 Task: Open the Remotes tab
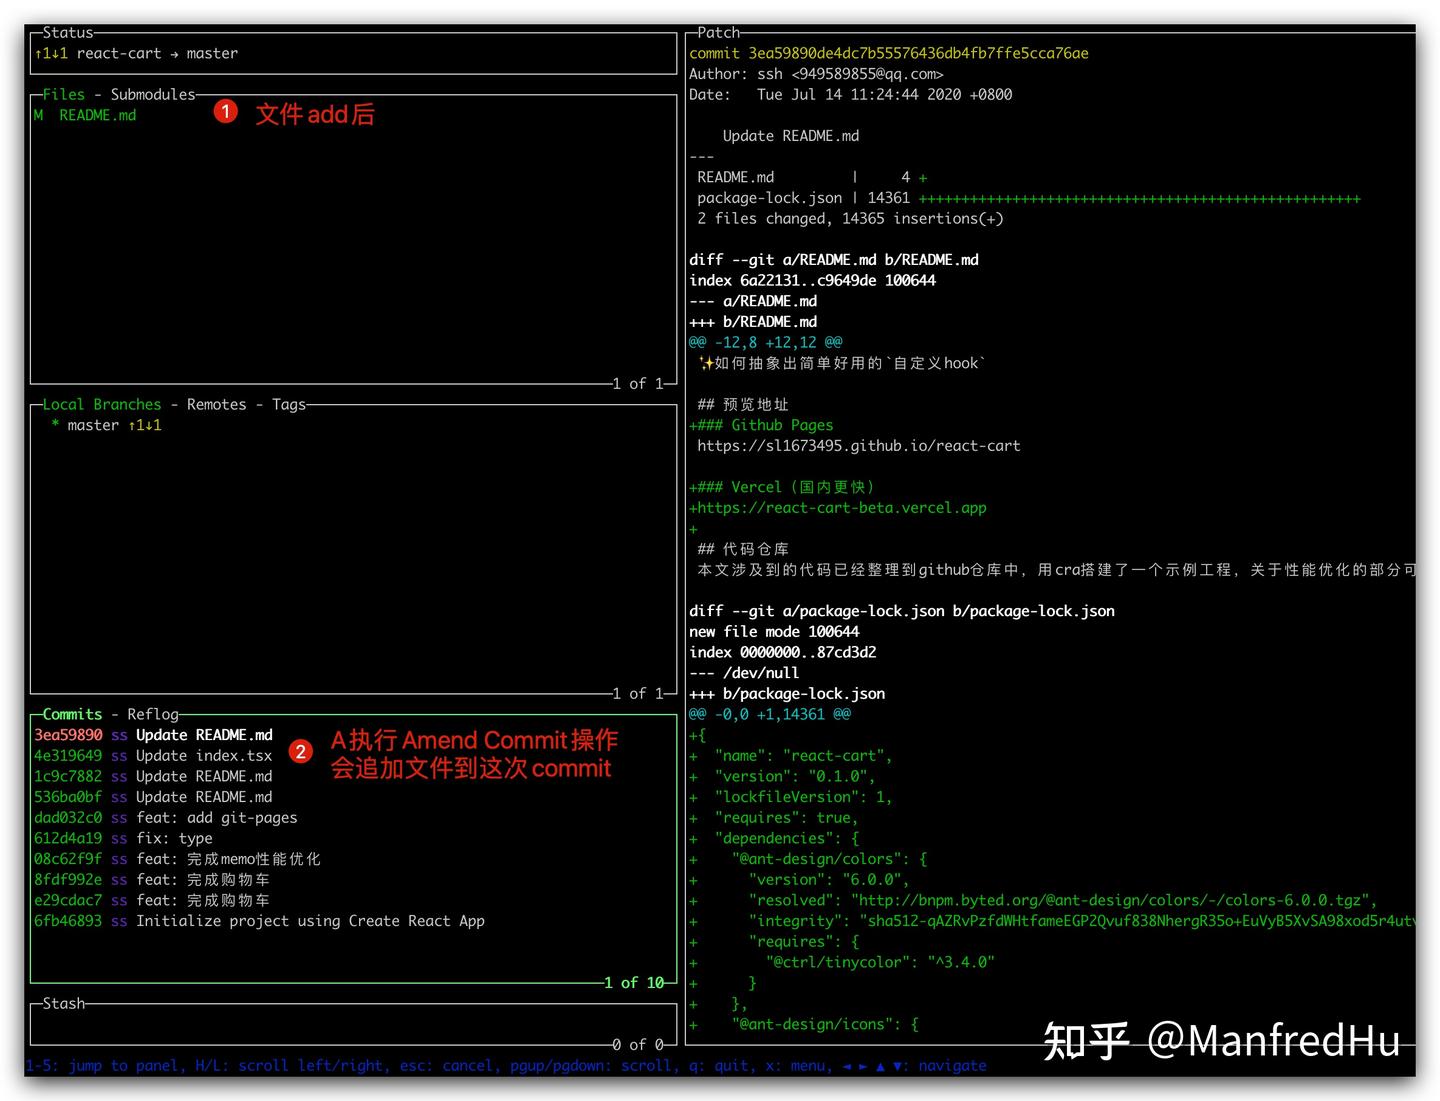click(x=216, y=405)
